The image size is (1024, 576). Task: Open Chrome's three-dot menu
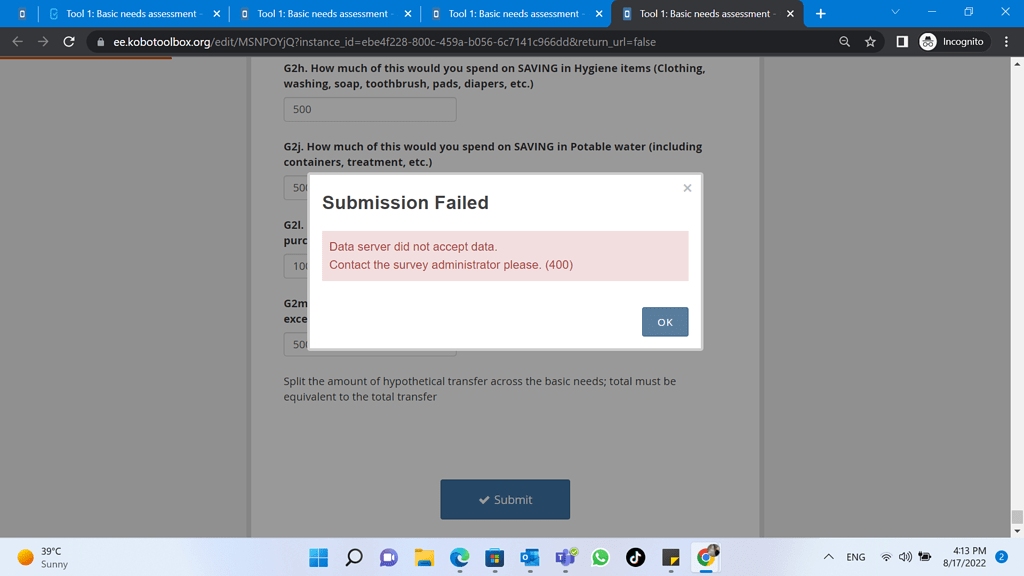[1005, 42]
